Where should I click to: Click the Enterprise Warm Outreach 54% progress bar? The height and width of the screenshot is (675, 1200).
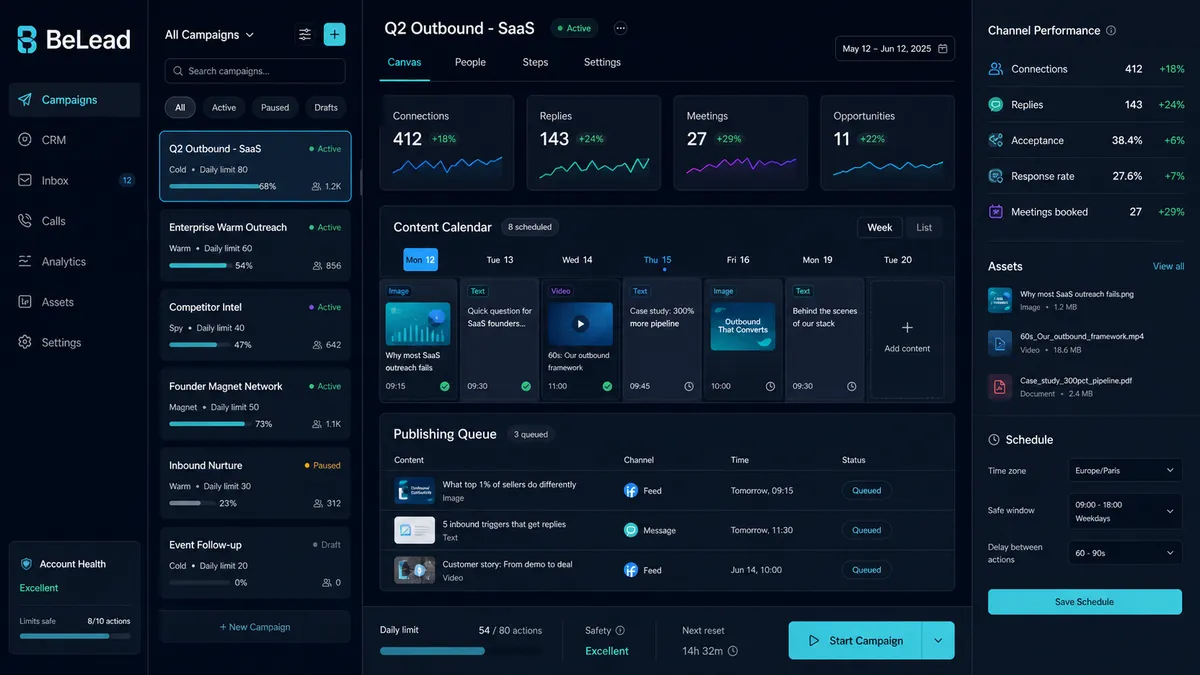(x=199, y=266)
